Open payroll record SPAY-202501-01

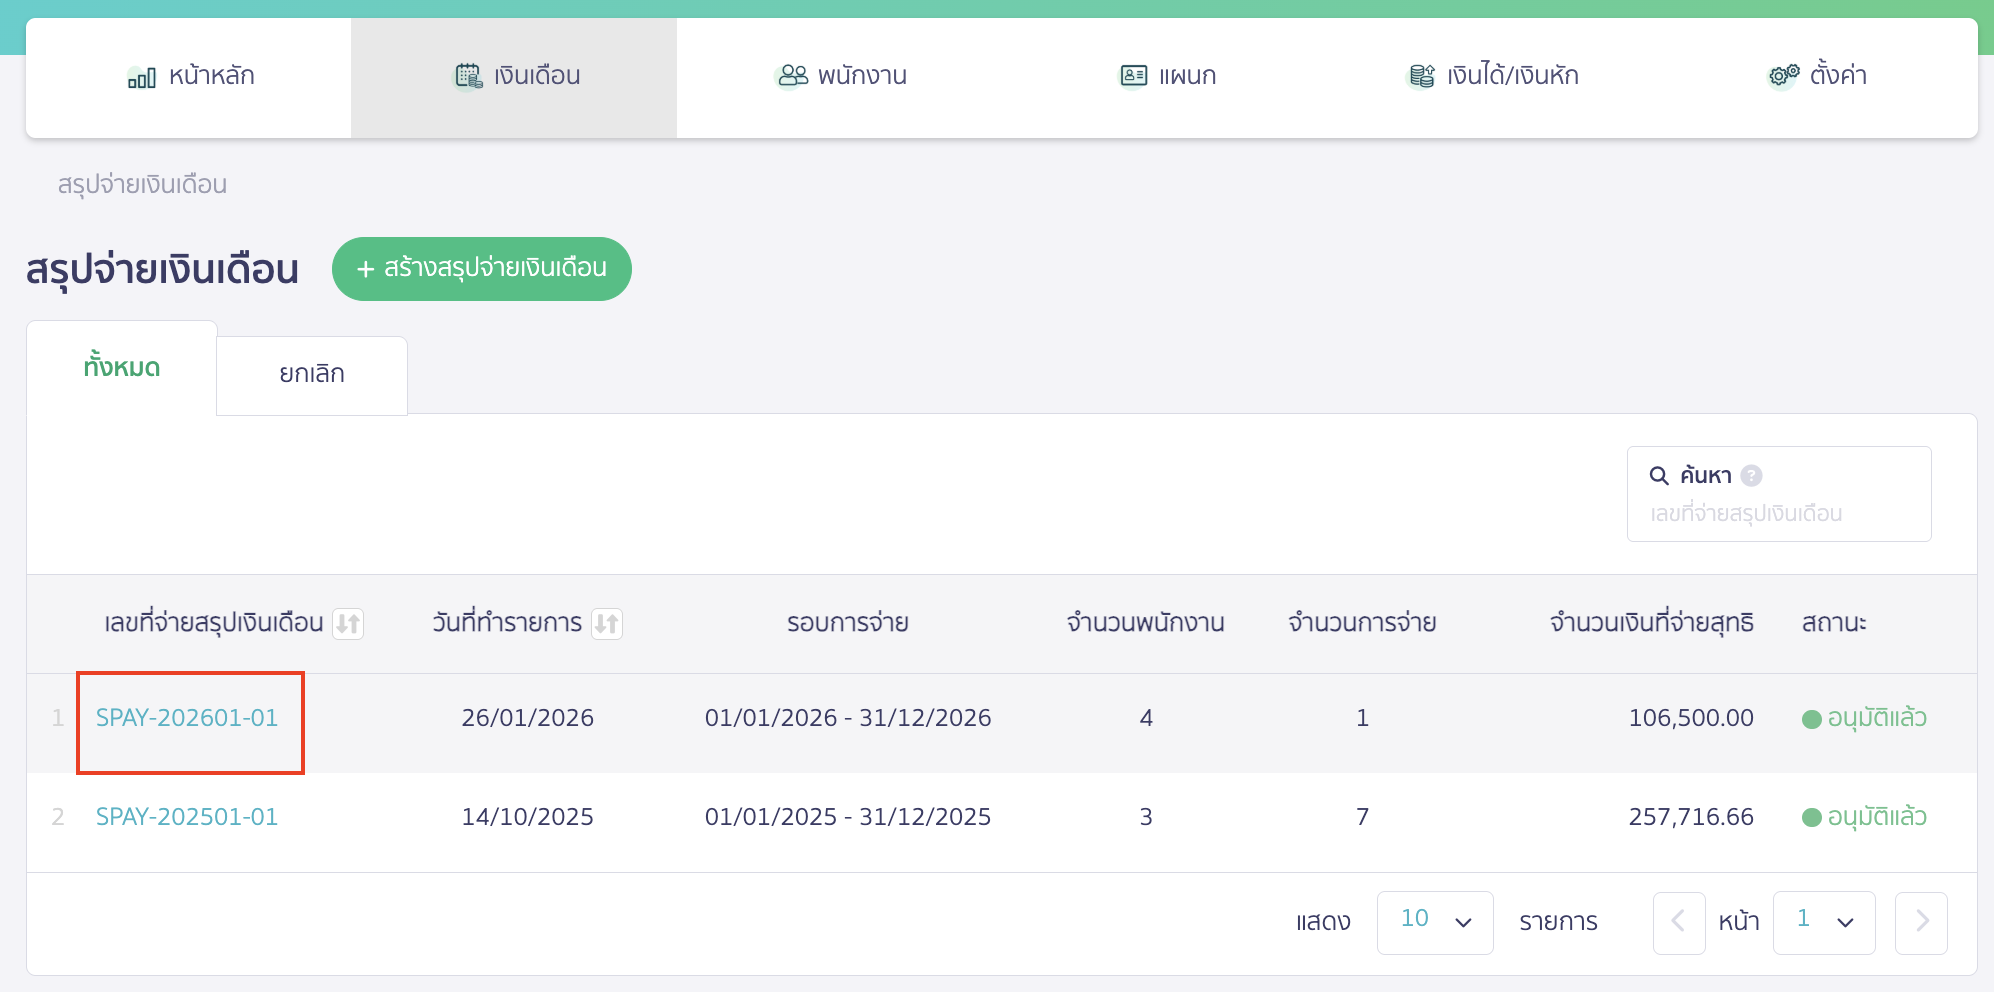[187, 817]
